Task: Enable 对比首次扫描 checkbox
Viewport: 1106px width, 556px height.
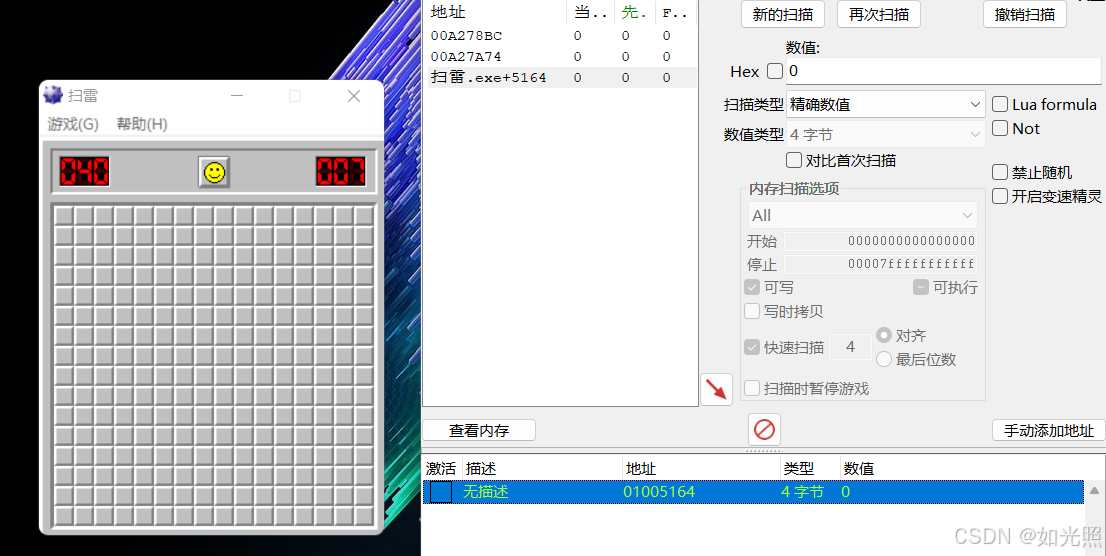Action: pos(794,160)
